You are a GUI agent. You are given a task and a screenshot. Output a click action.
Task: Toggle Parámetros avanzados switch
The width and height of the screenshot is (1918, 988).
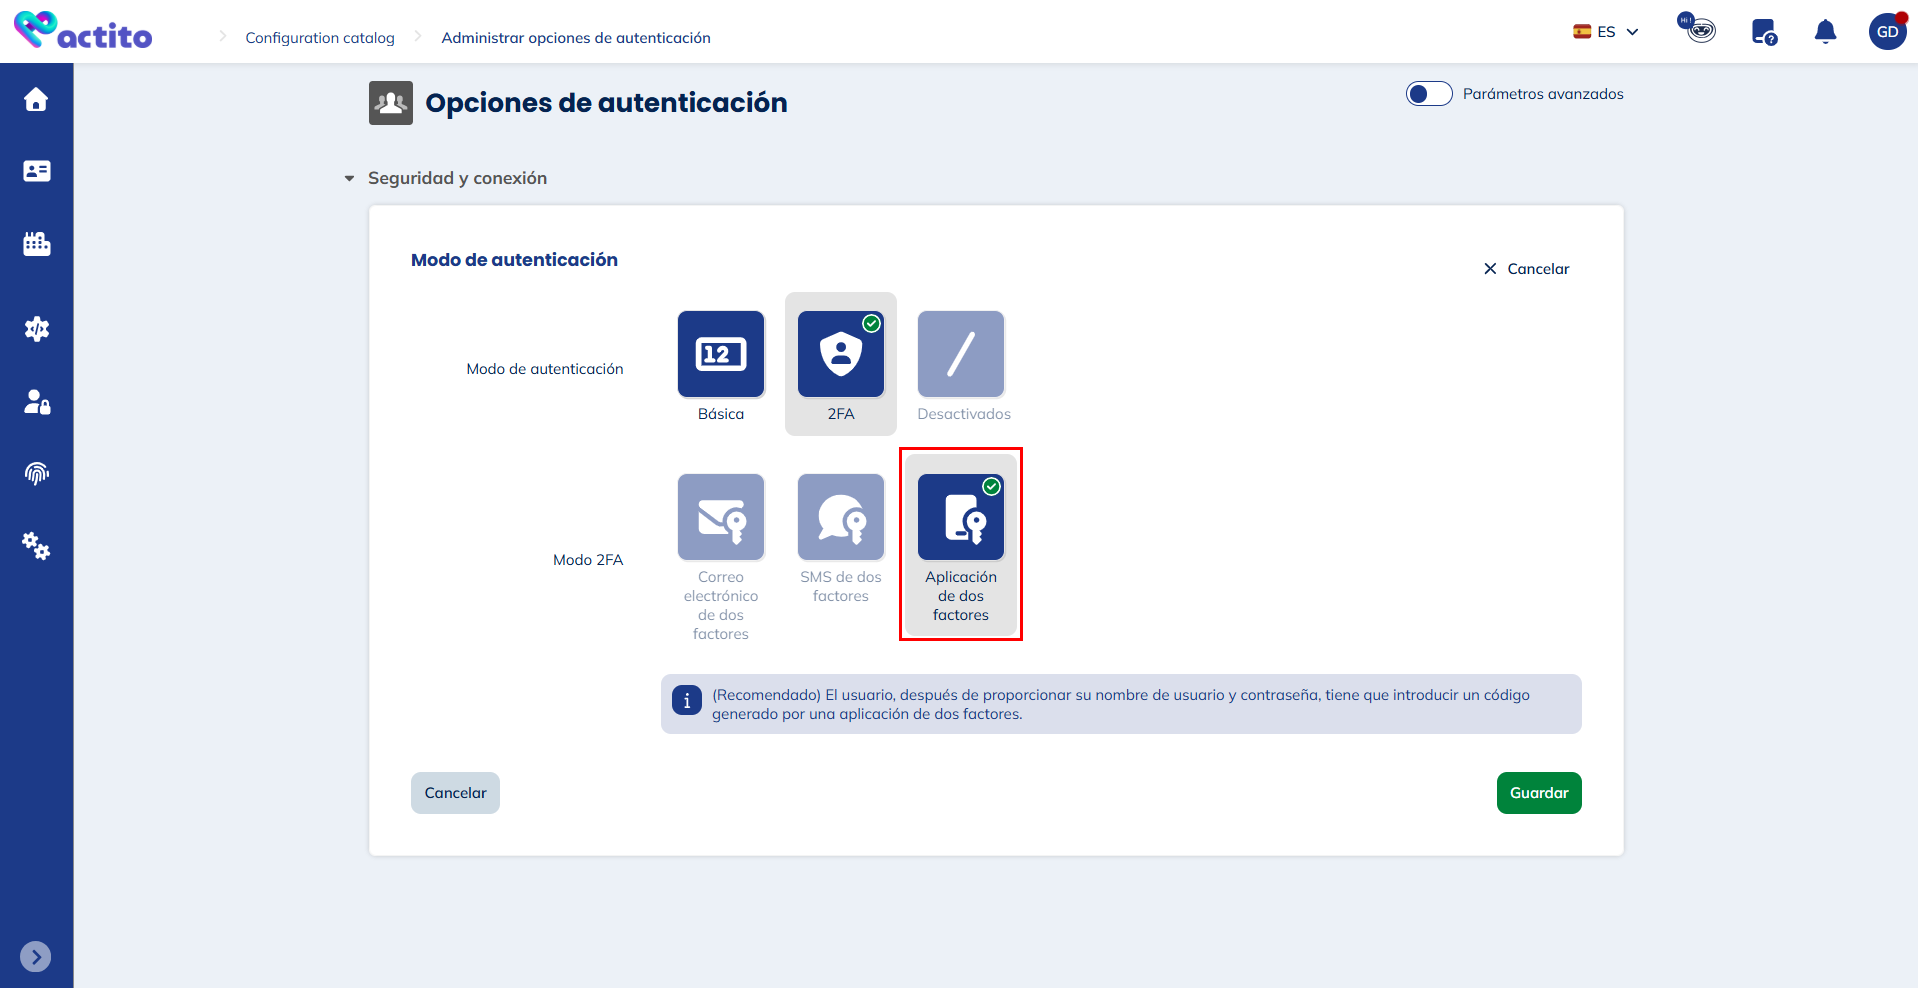[1428, 94]
